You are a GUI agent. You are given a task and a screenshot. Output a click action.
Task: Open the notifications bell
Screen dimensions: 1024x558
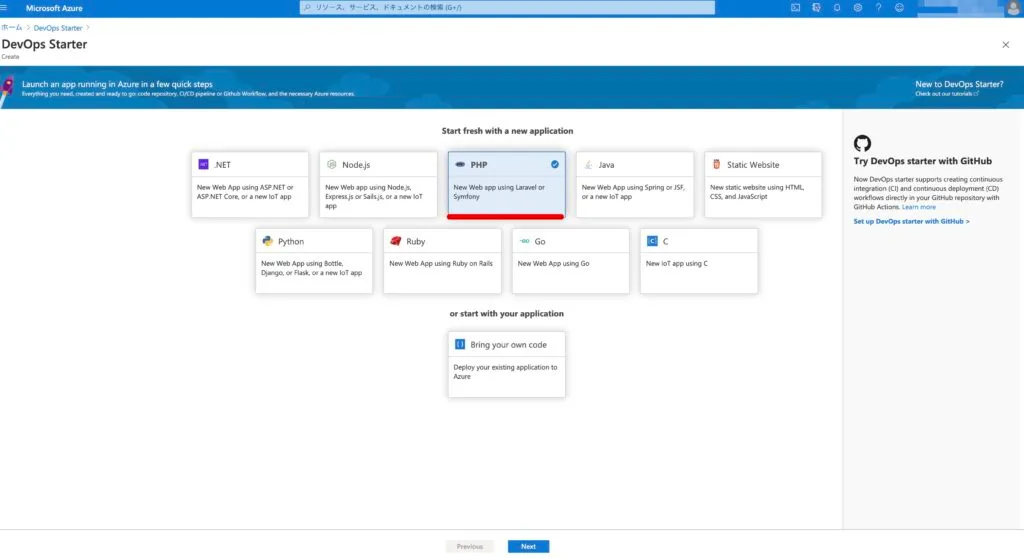837,8
